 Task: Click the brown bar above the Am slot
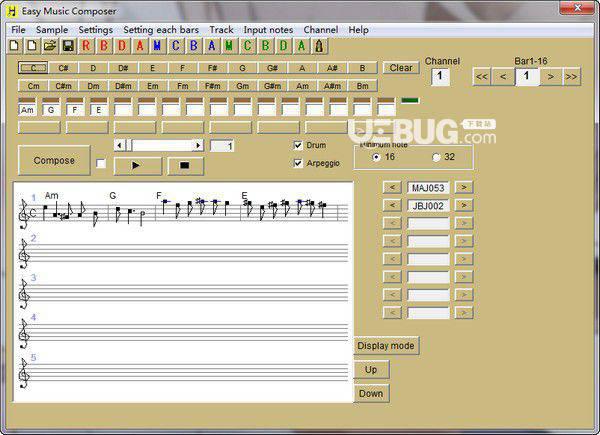[27, 100]
